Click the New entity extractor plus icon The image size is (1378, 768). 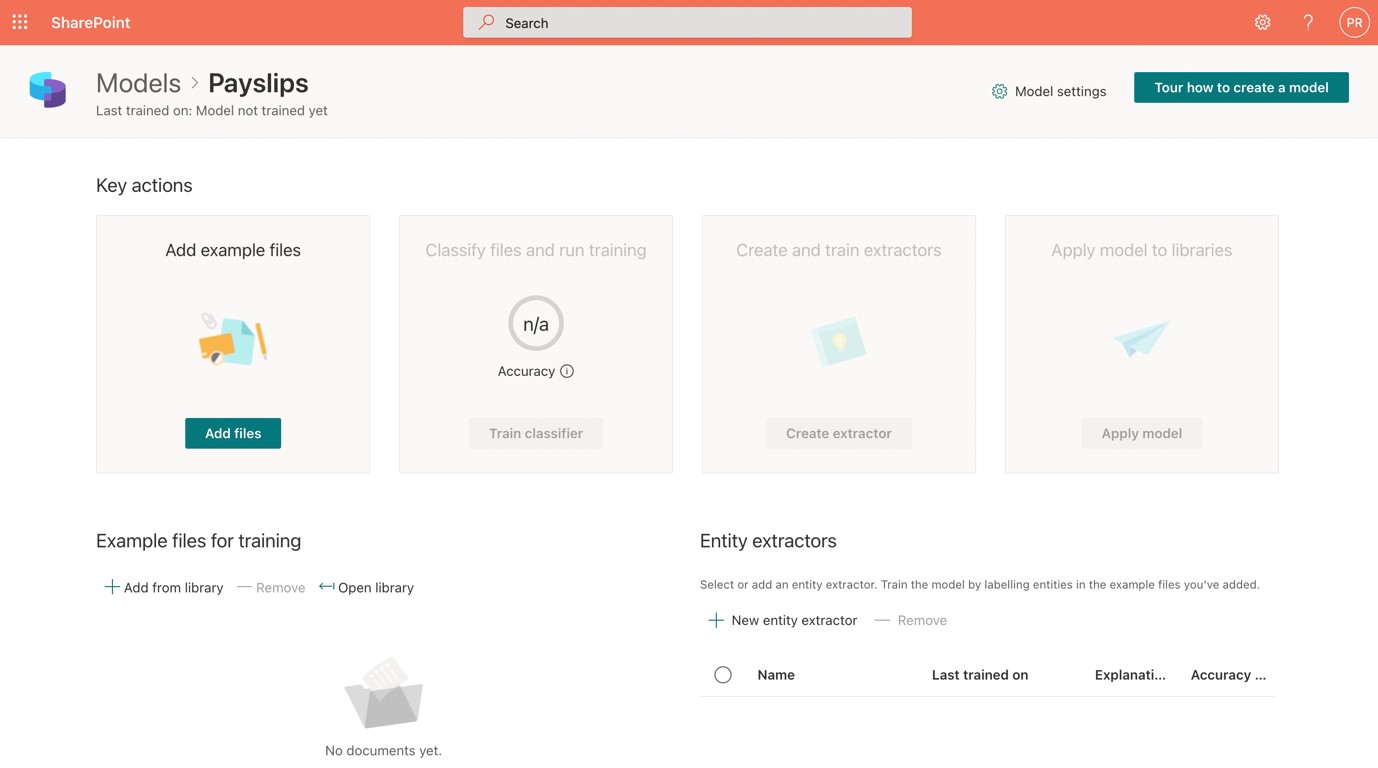(716, 620)
